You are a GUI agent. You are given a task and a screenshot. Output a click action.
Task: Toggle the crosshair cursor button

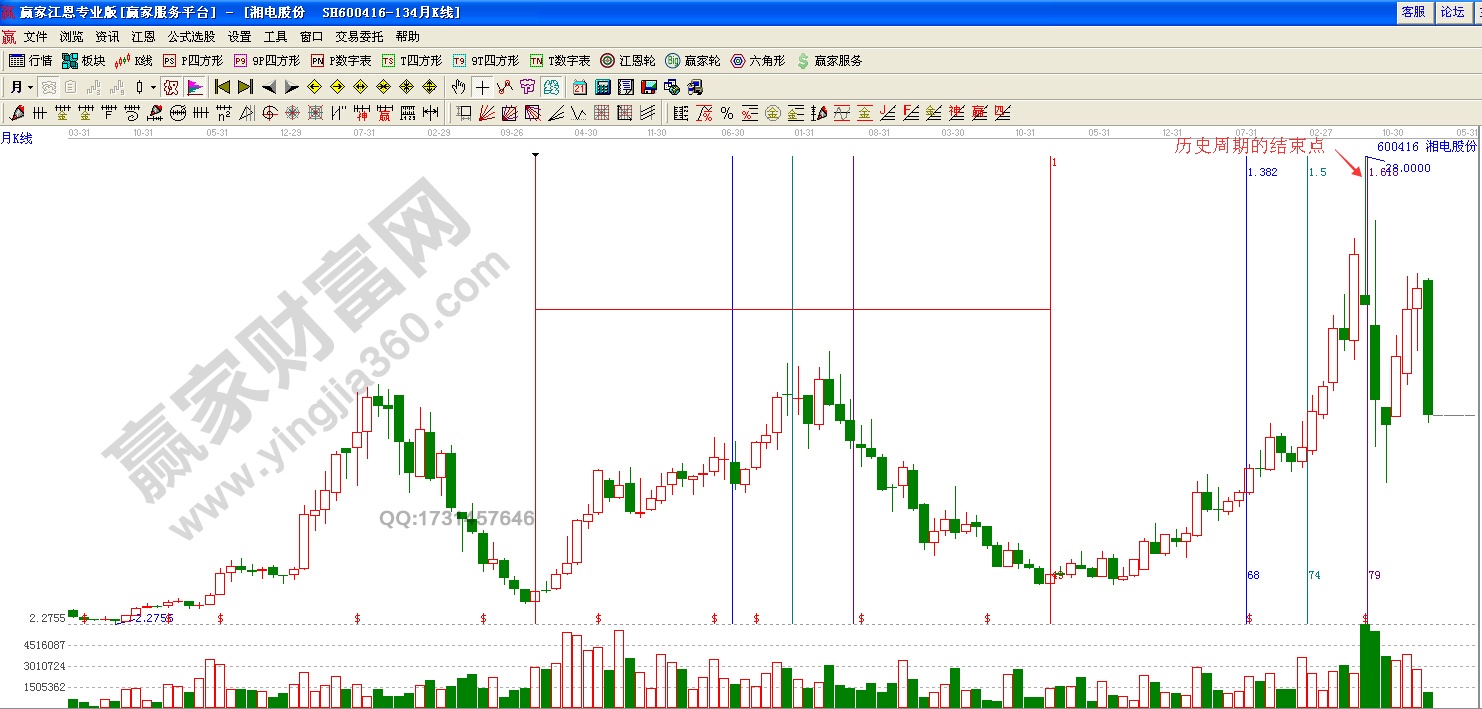[x=483, y=87]
